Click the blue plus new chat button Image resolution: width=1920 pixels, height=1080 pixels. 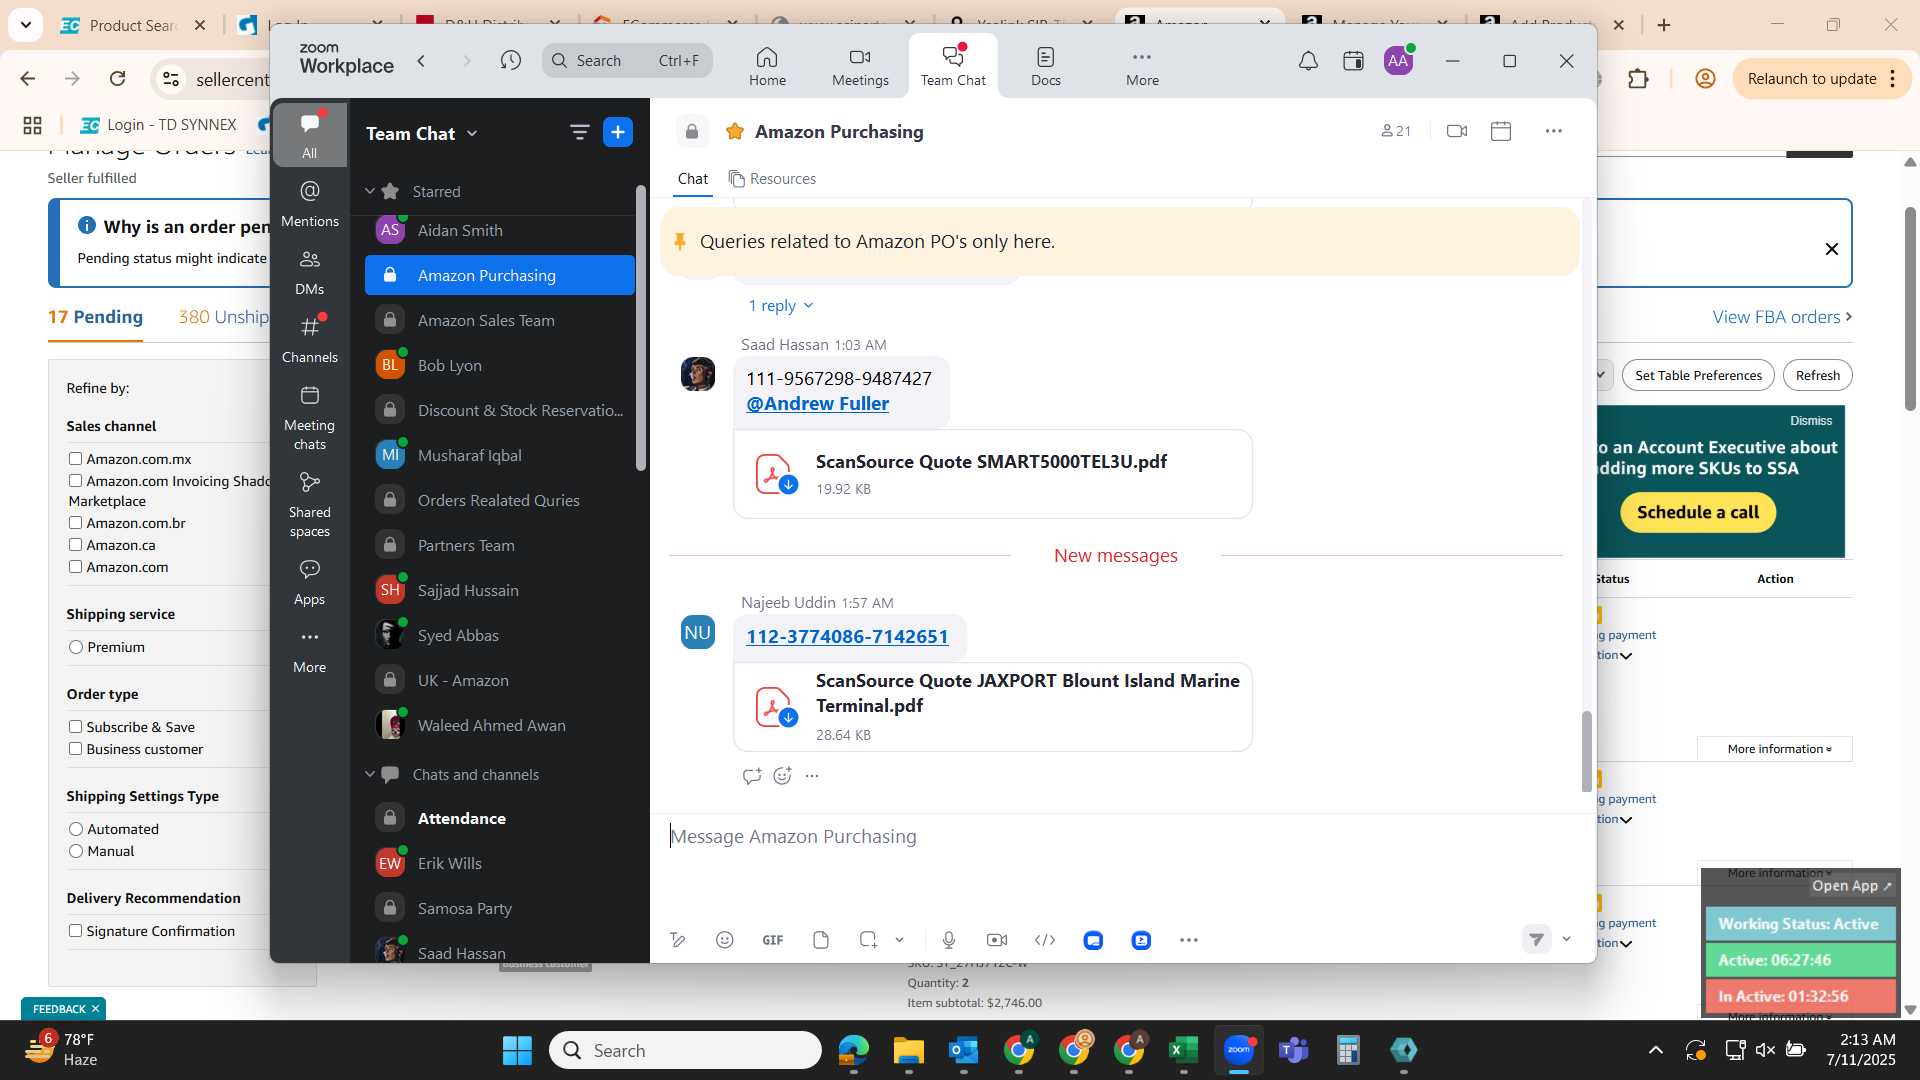click(618, 132)
